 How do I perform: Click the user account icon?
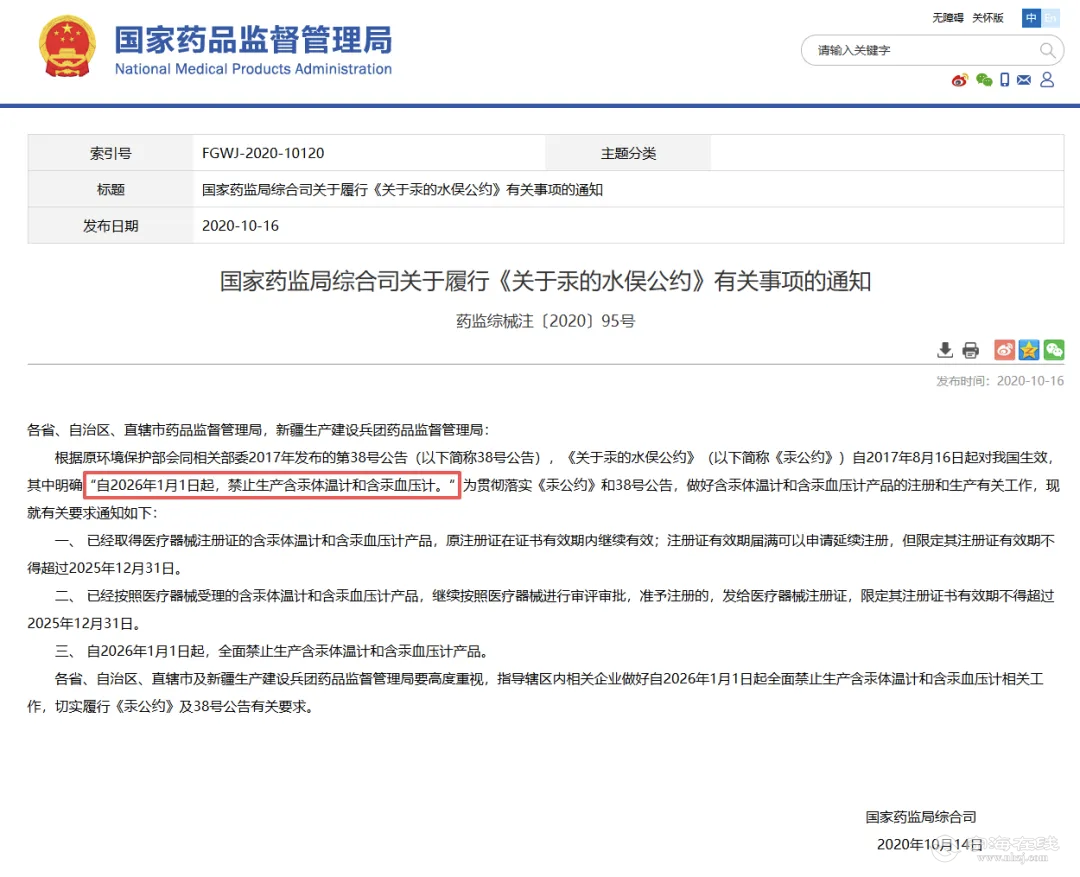tap(1047, 80)
